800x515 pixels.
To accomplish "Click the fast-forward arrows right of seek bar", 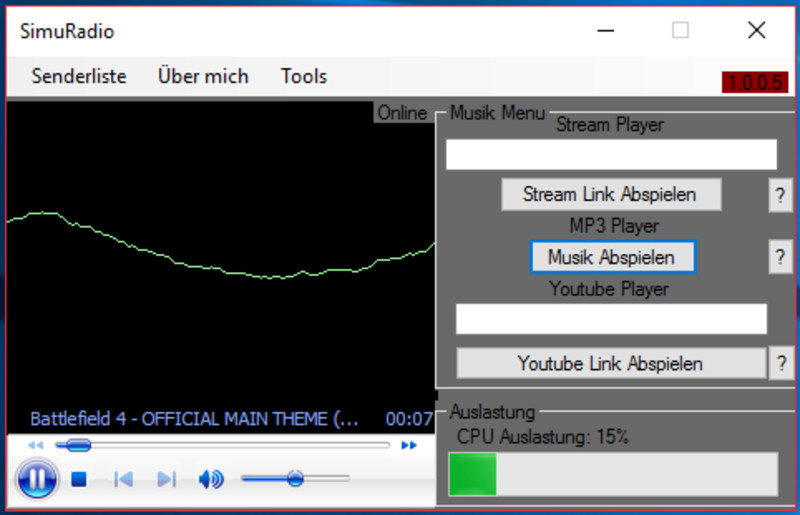I will pyautogui.click(x=408, y=445).
